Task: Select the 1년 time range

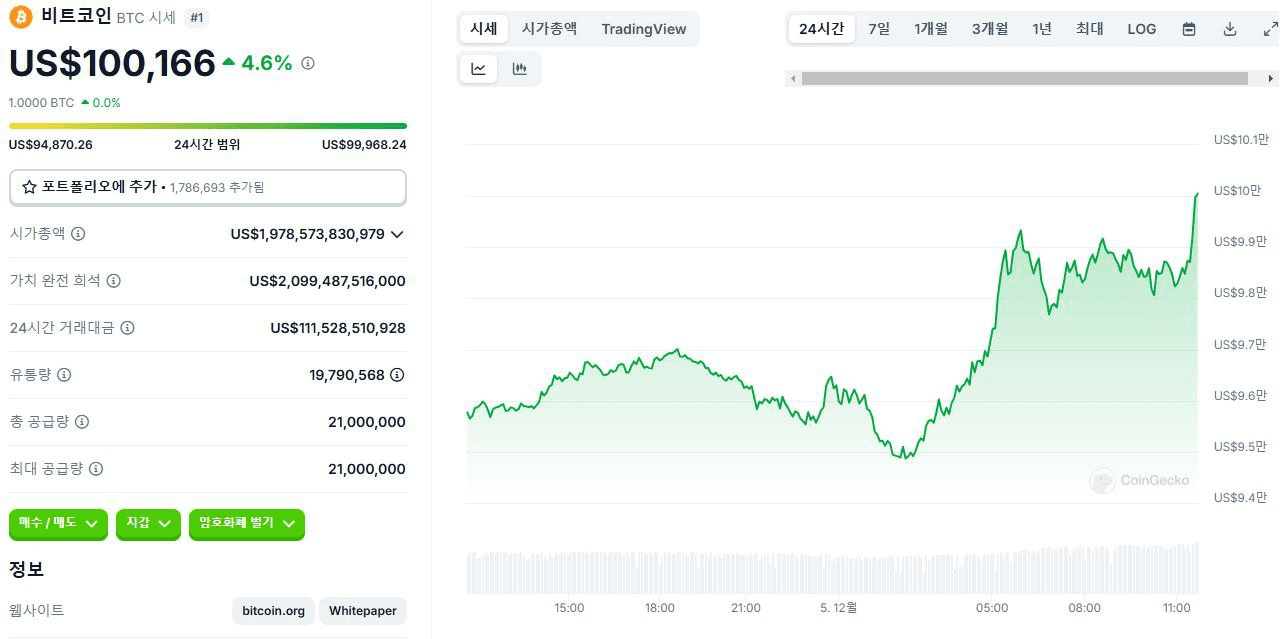Action: [x=1042, y=29]
